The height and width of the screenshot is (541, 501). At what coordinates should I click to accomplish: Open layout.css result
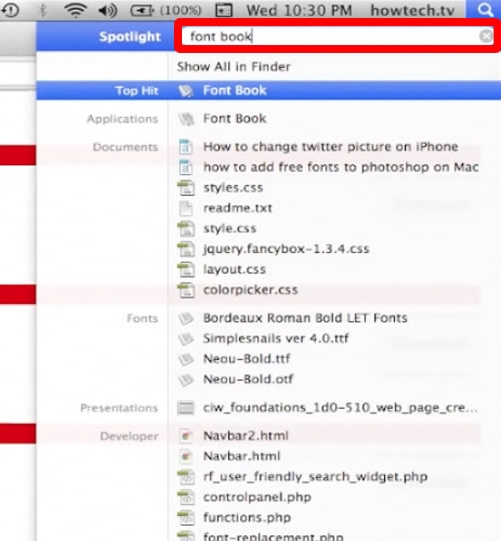(x=234, y=269)
